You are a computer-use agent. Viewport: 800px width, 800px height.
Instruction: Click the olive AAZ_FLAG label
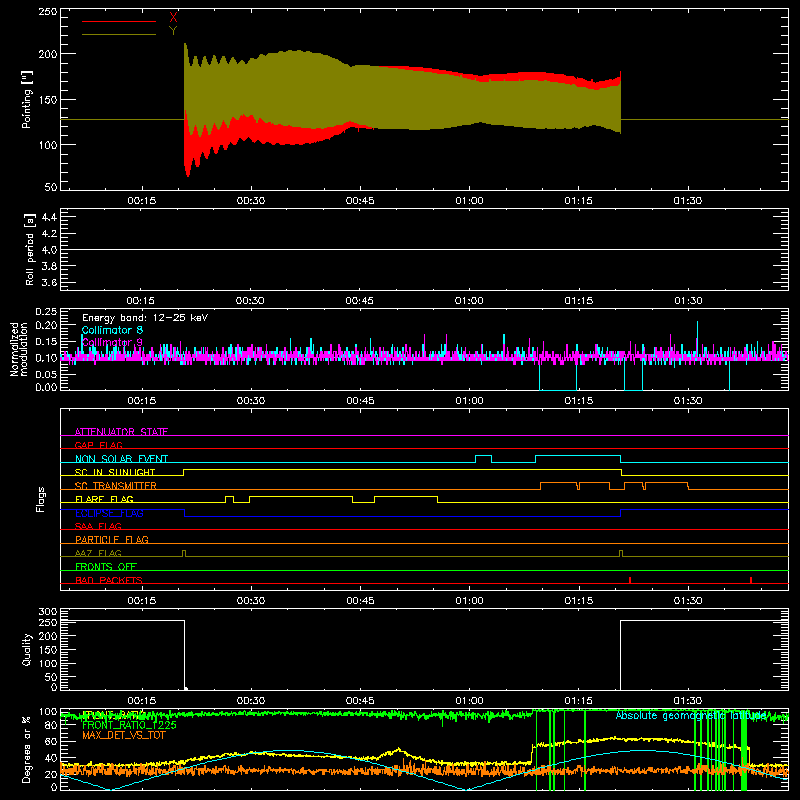[98, 553]
